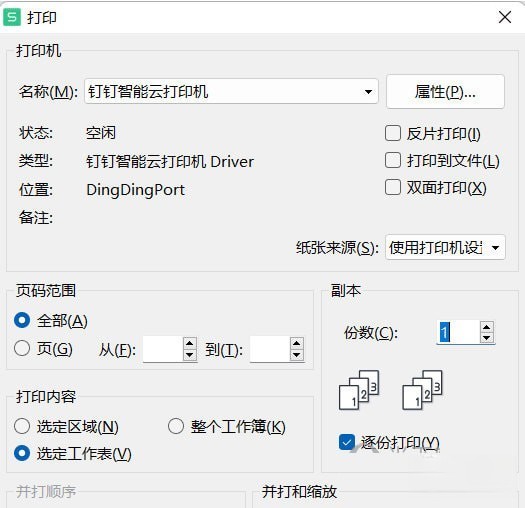Viewport: 525px width, 508px height.
Task: Select 选定区域 print content option
Action: click(22, 426)
